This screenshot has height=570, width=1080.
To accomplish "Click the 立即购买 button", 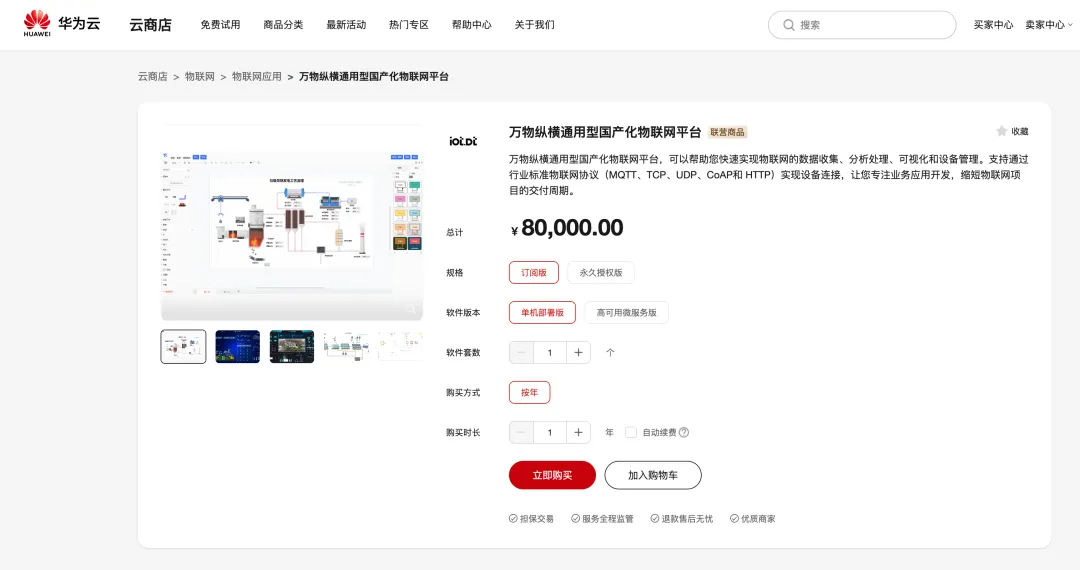I will (x=552, y=475).
